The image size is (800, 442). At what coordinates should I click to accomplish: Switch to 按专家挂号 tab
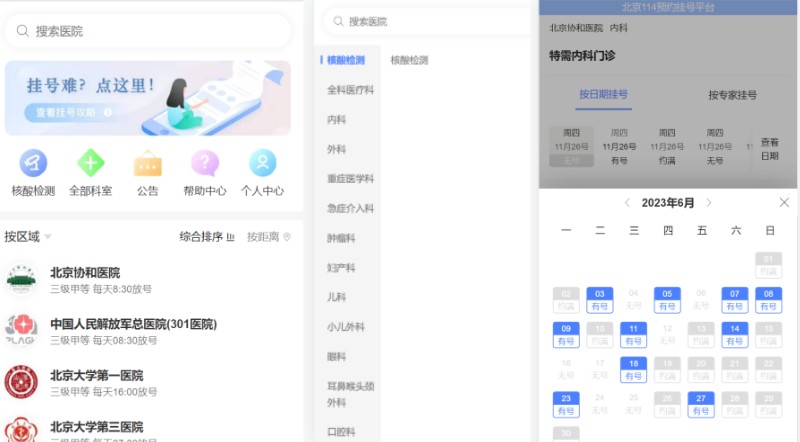pos(733,95)
